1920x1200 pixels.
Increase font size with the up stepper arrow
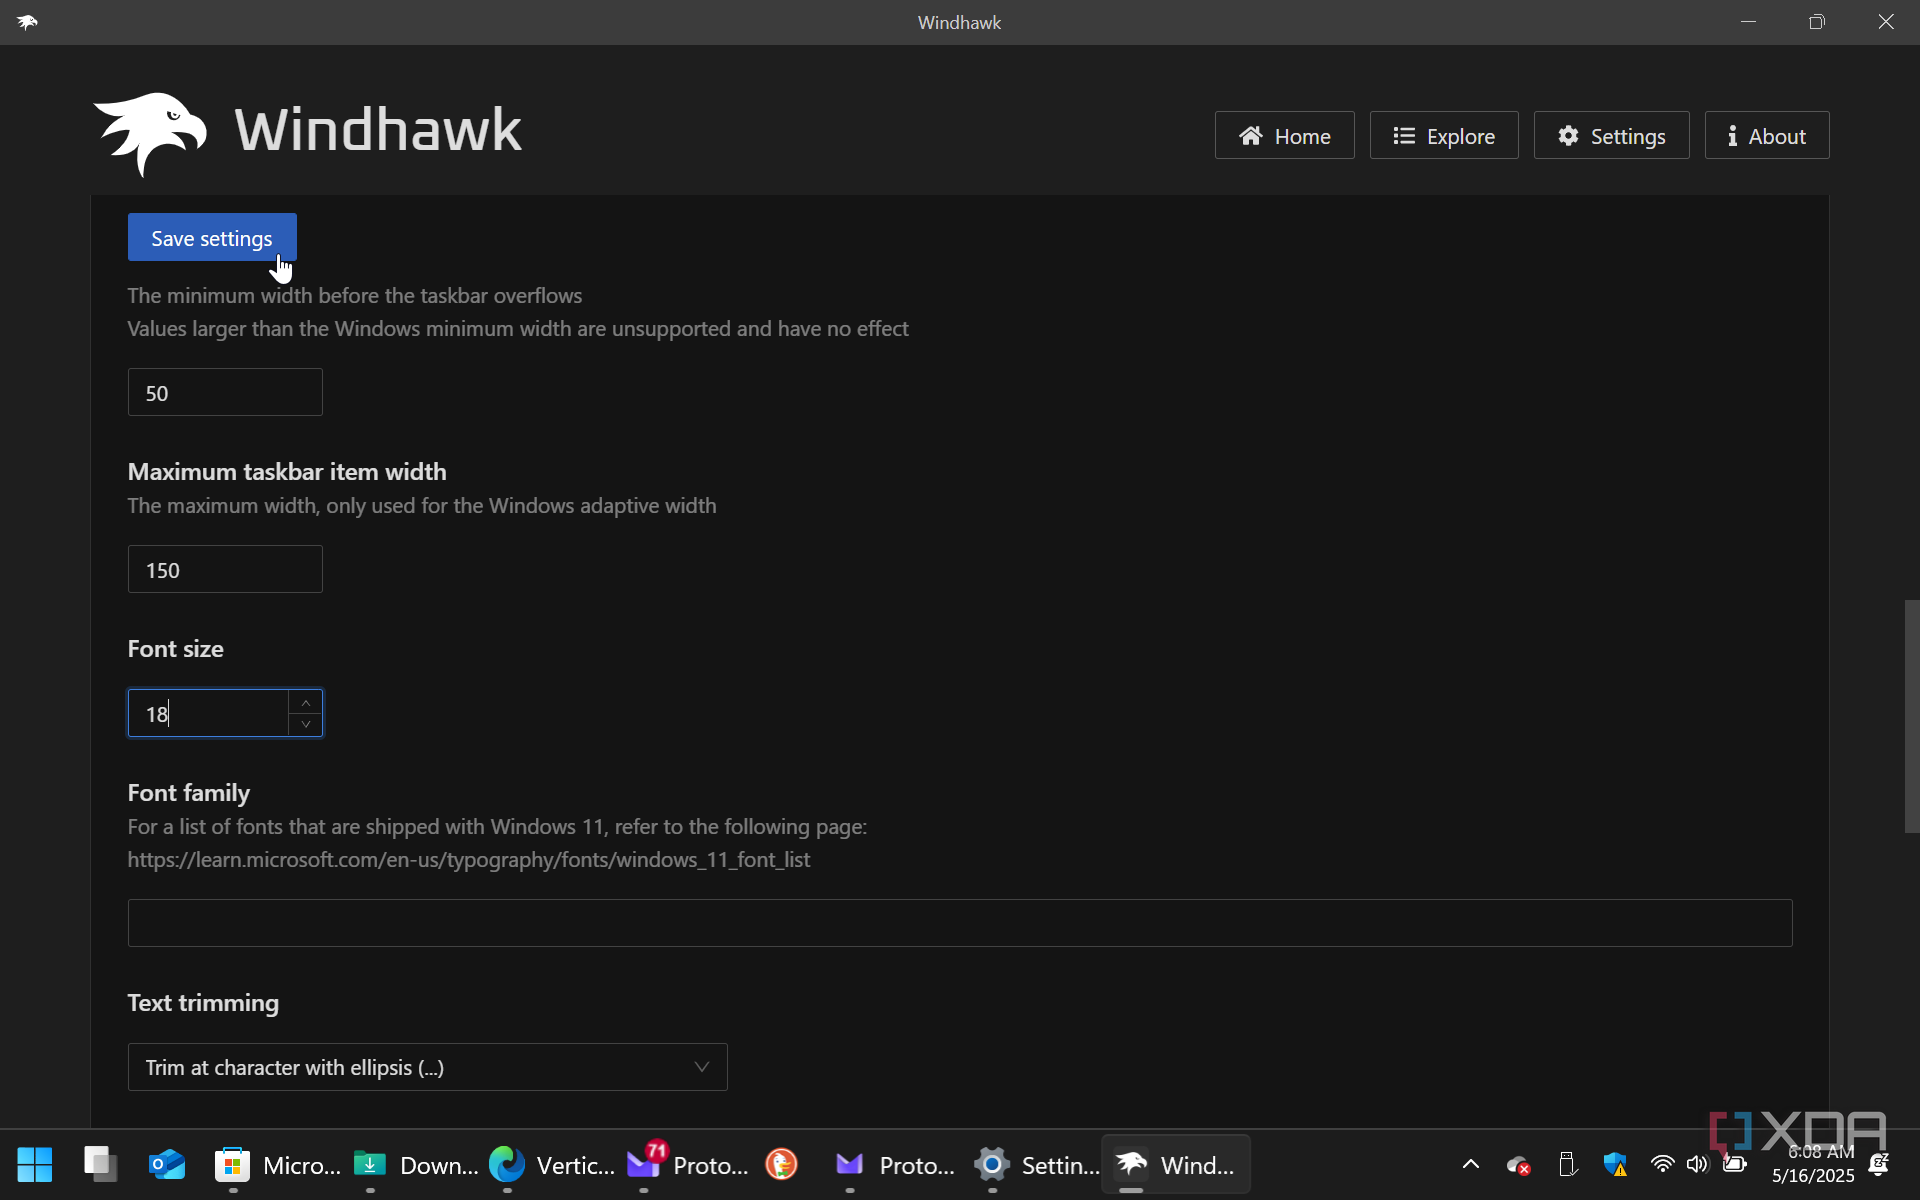306,702
